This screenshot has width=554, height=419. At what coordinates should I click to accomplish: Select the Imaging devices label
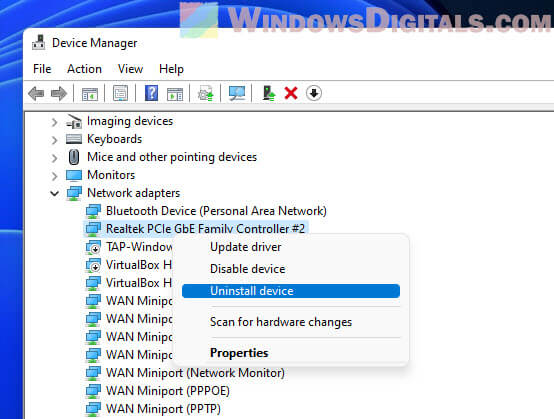pyautogui.click(x=130, y=122)
